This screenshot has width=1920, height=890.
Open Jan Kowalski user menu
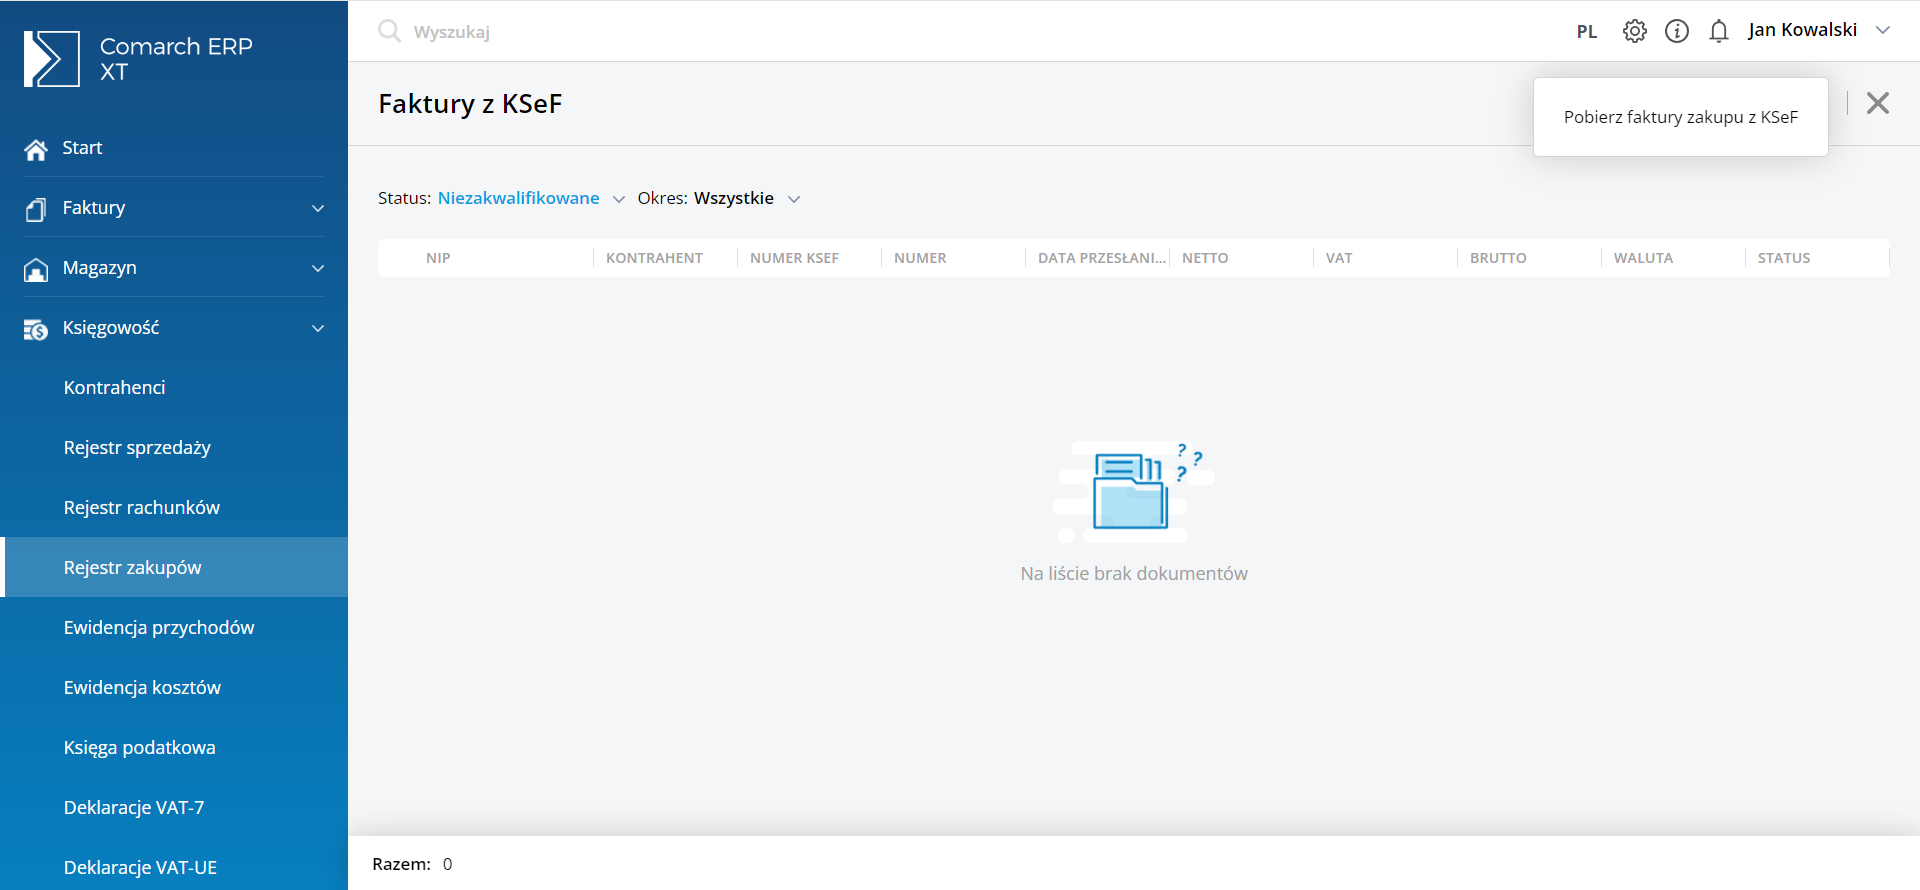tap(1818, 30)
